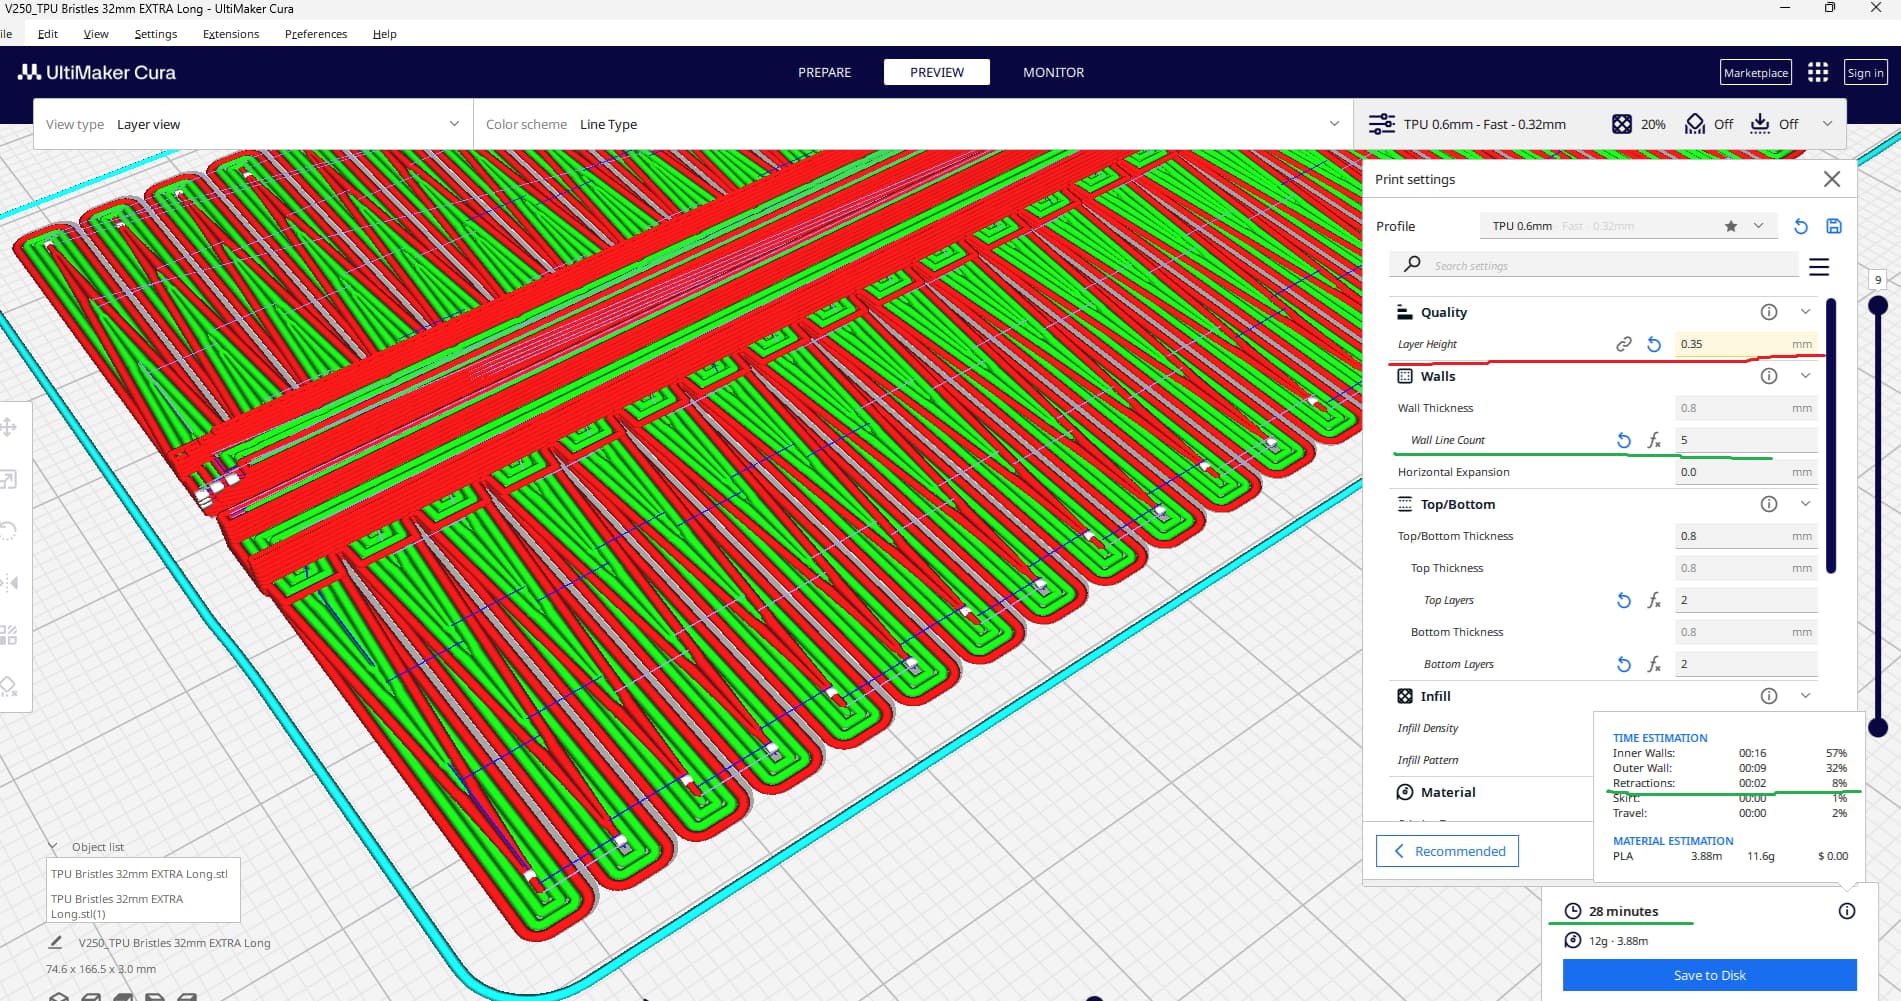Click the Save to Disk button
1901x1001 pixels.
point(1709,975)
